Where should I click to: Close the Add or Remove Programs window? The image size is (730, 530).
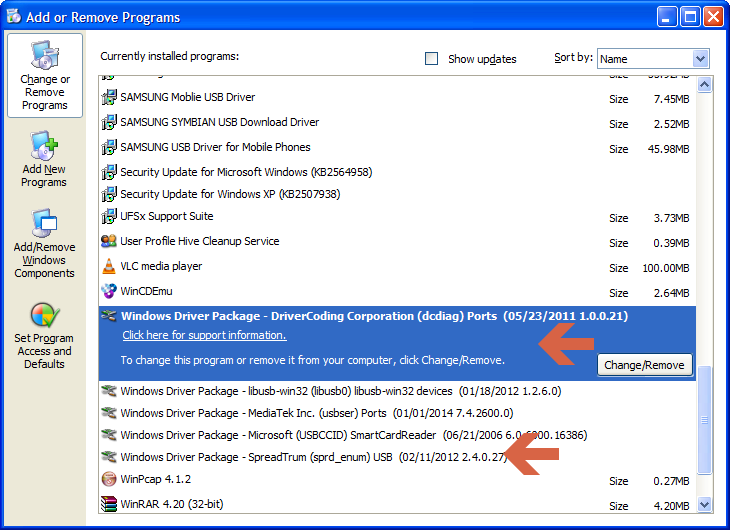click(714, 17)
